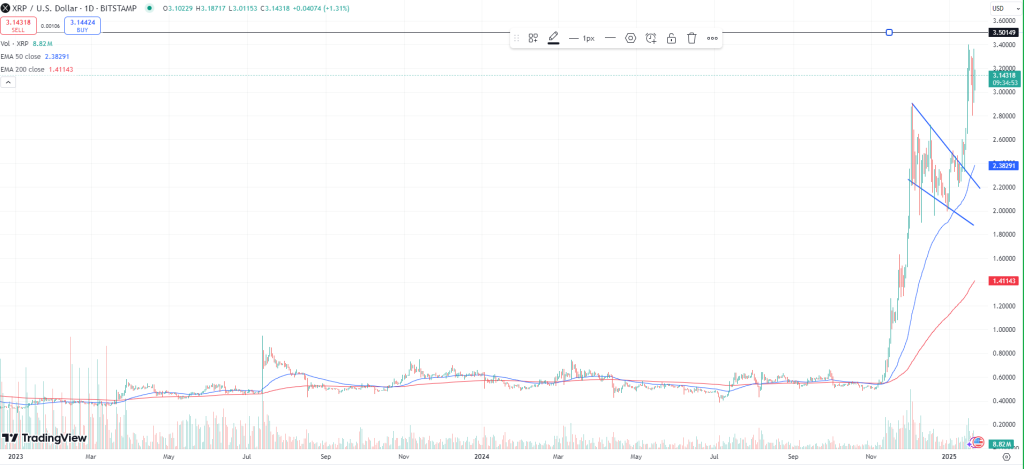Toggle the lock on the selected line
This screenshot has width=1024, height=469.
(671, 38)
